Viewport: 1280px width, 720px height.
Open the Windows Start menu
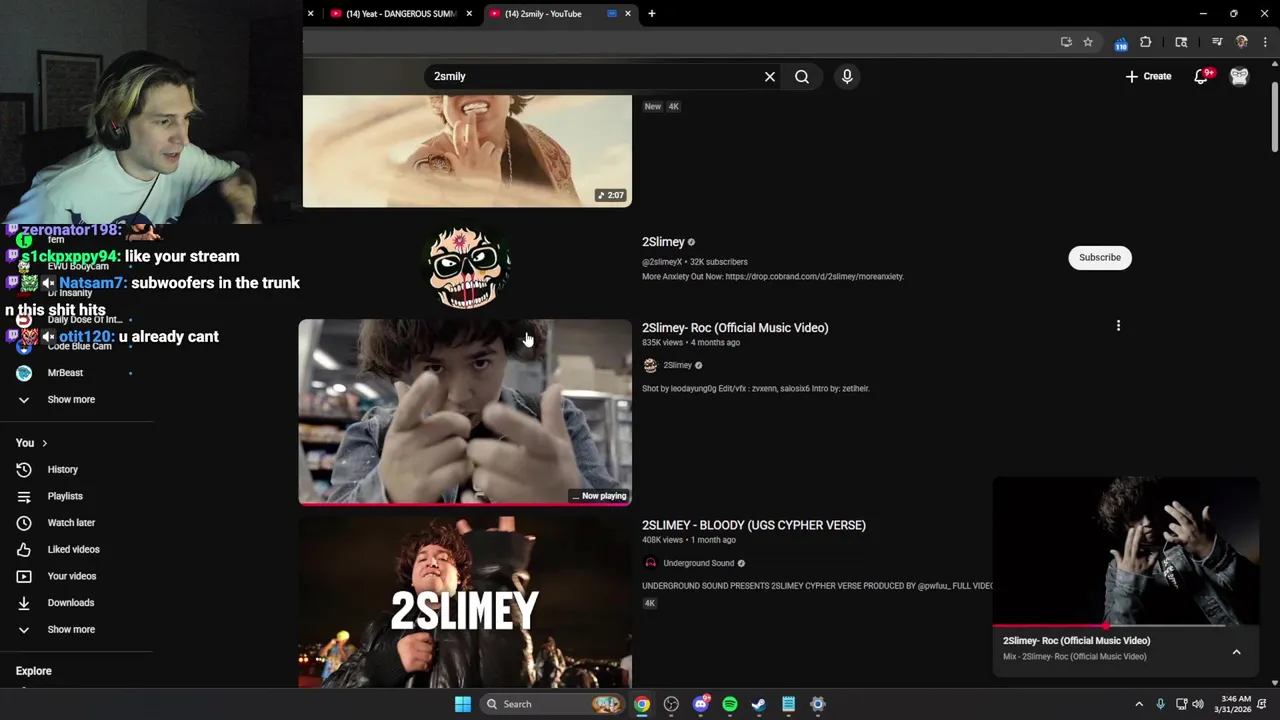[463, 704]
